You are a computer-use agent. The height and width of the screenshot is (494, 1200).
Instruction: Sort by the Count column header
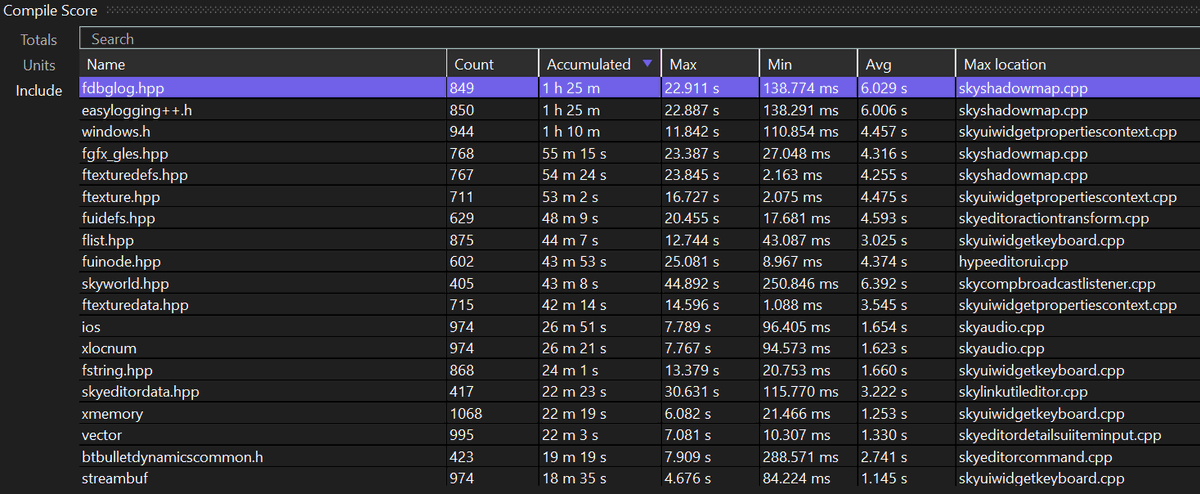492,64
